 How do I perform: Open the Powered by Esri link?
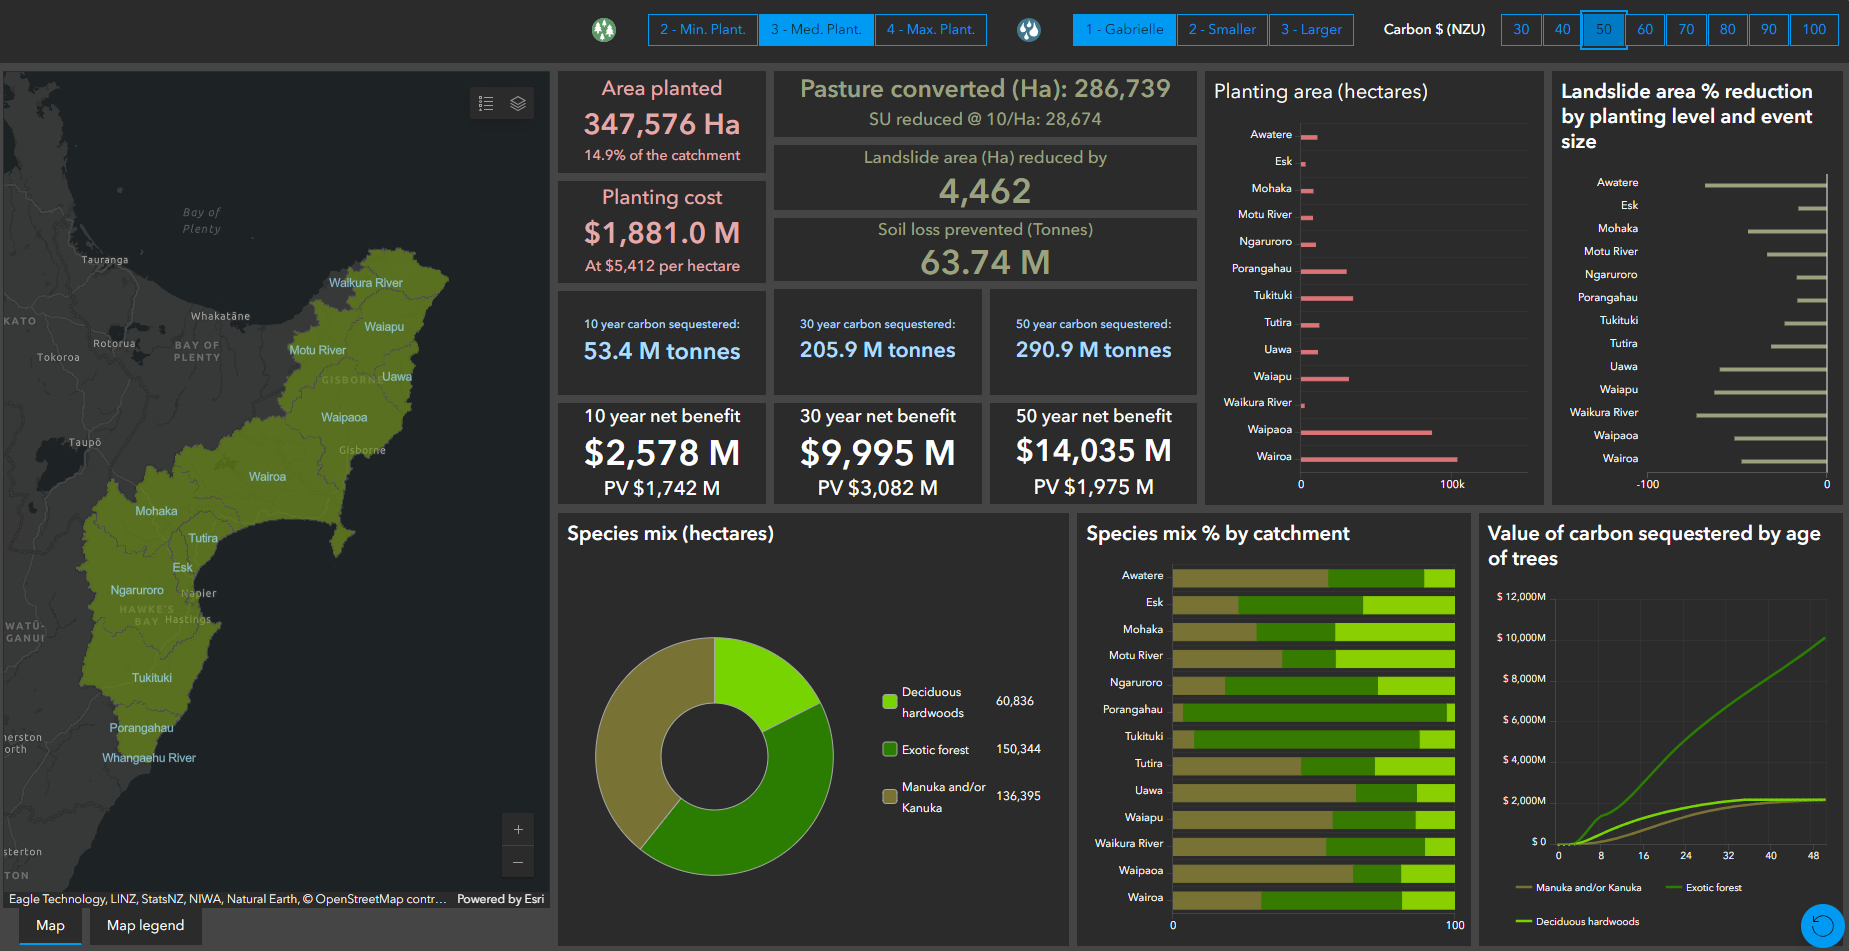click(x=501, y=899)
